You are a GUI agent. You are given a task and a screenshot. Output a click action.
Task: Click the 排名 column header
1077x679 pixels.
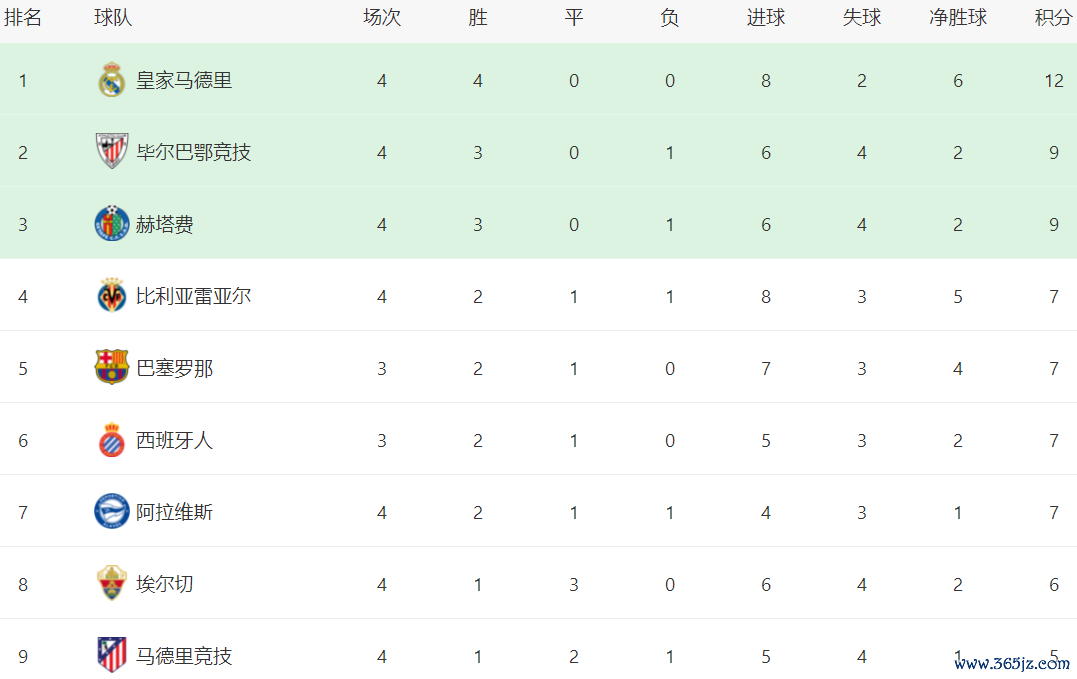tap(23, 18)
